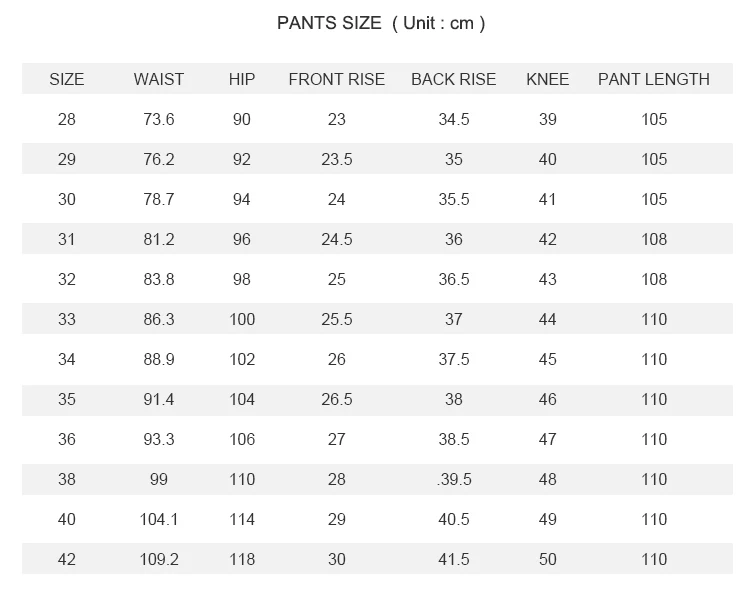Click front rise value 24.5
This screenshot has height=609, width=750.
point(337,239)
